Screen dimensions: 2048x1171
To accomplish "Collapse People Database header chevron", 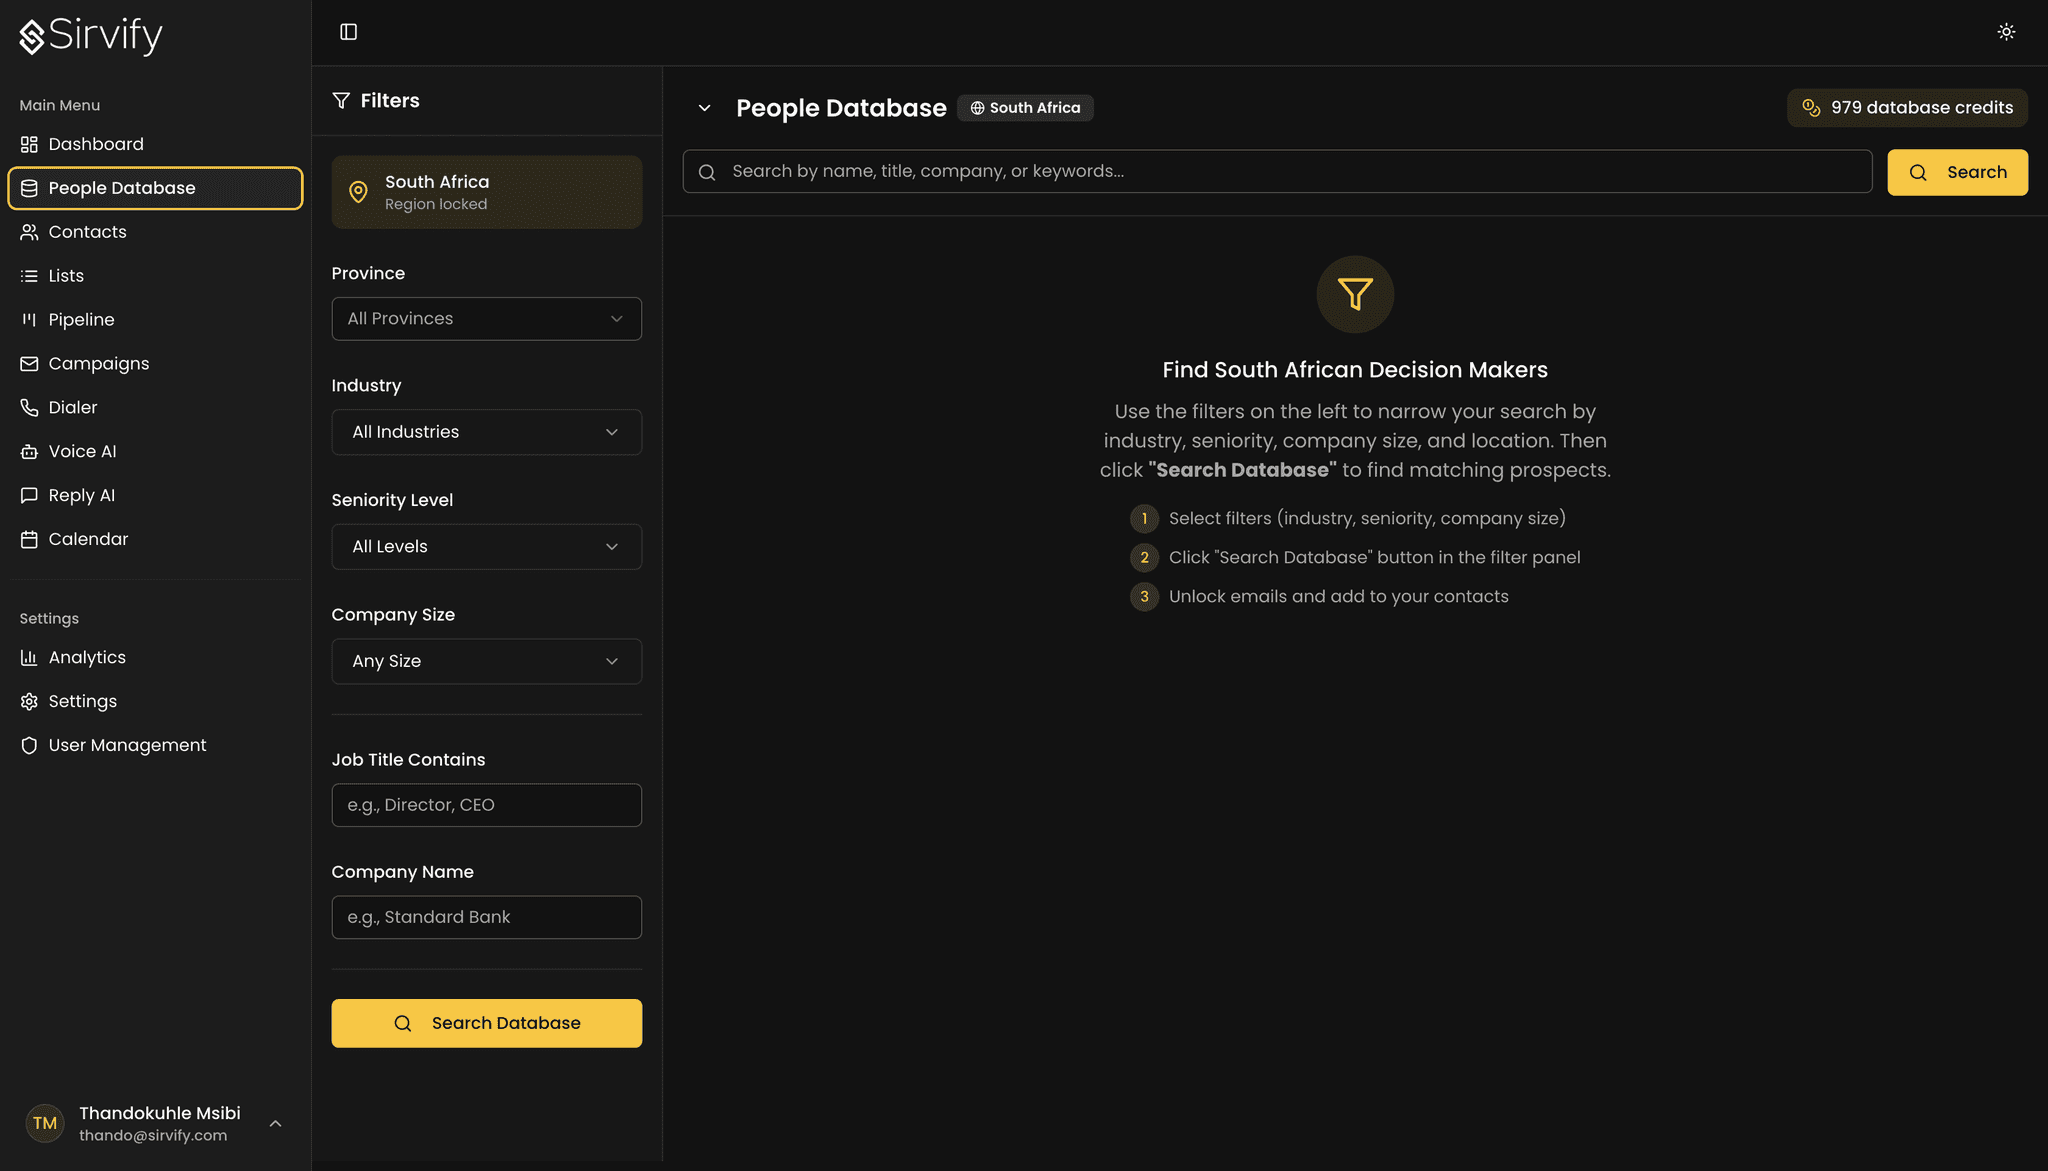I will pos(704,108).
